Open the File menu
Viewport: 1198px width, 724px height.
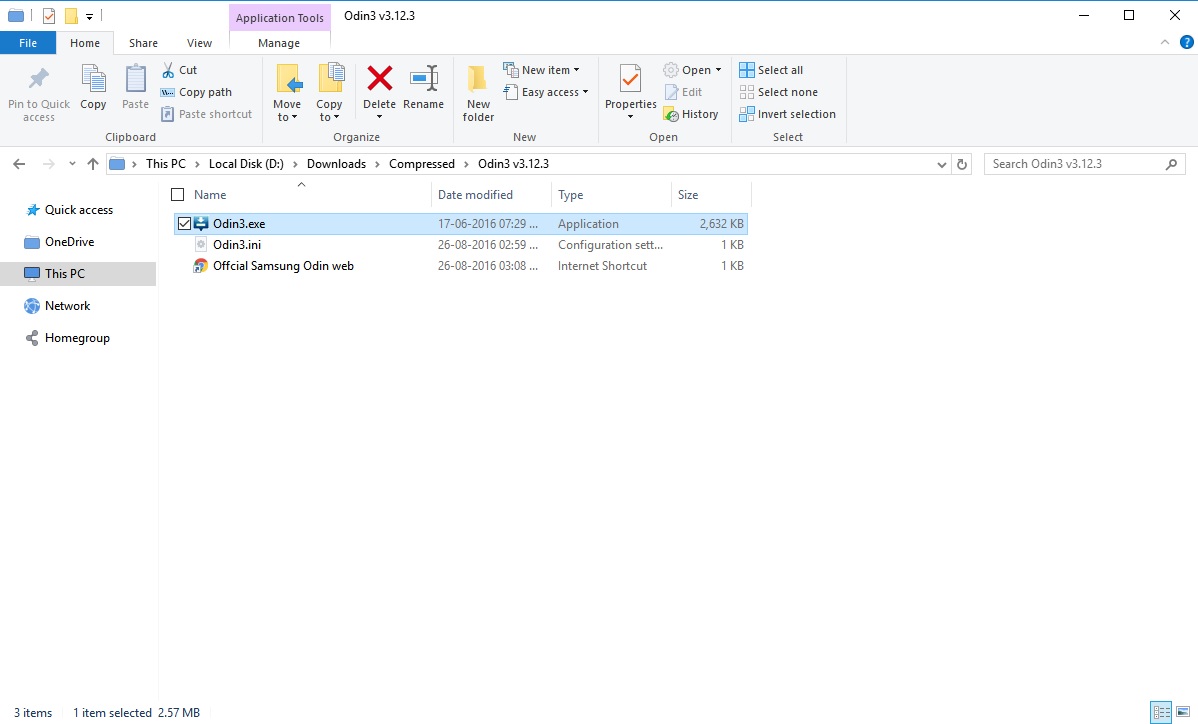pos(28,43)
